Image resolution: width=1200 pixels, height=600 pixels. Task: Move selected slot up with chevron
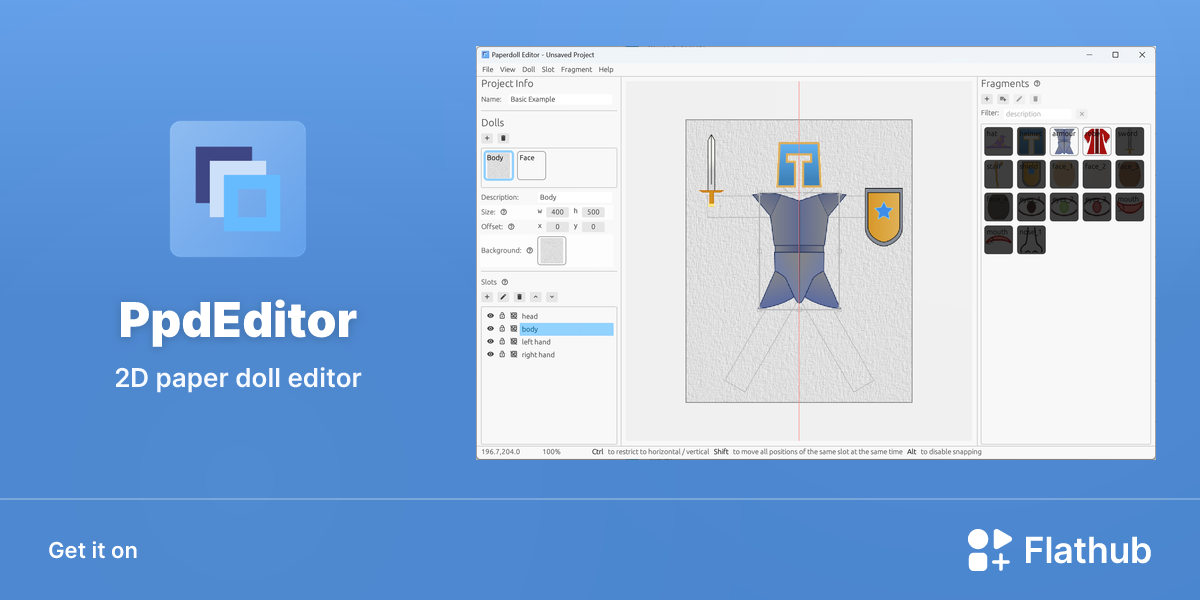tap(535, 297)
